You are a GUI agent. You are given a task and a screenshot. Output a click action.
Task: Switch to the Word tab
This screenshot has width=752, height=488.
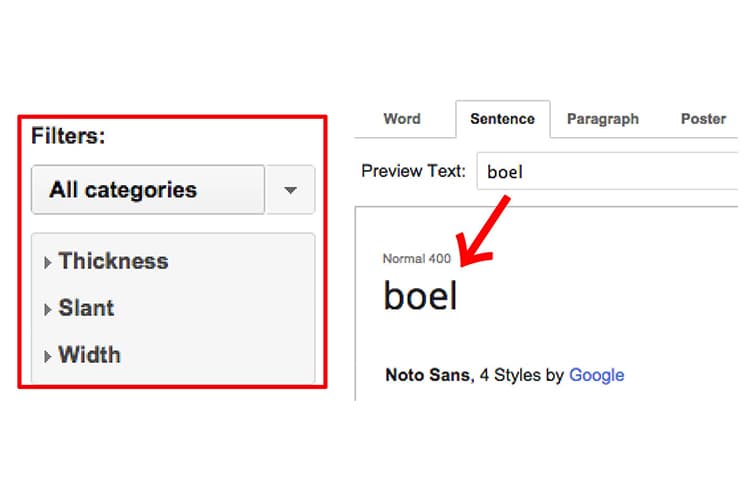click(402, 119)
